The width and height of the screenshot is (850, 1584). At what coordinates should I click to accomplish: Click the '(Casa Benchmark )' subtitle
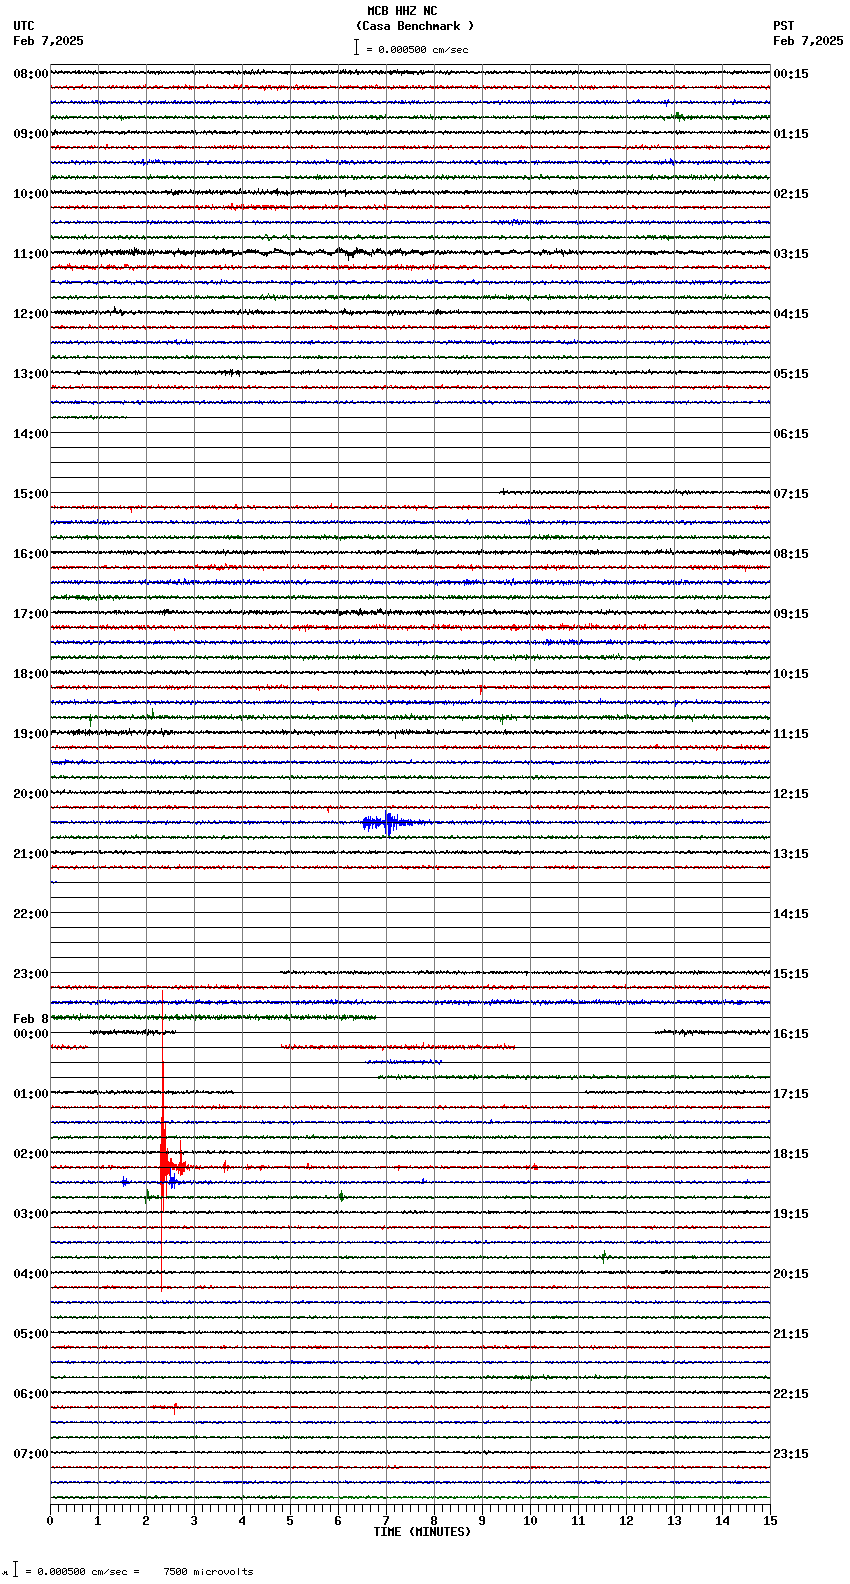pyautogui.click(x=415, y=26)
